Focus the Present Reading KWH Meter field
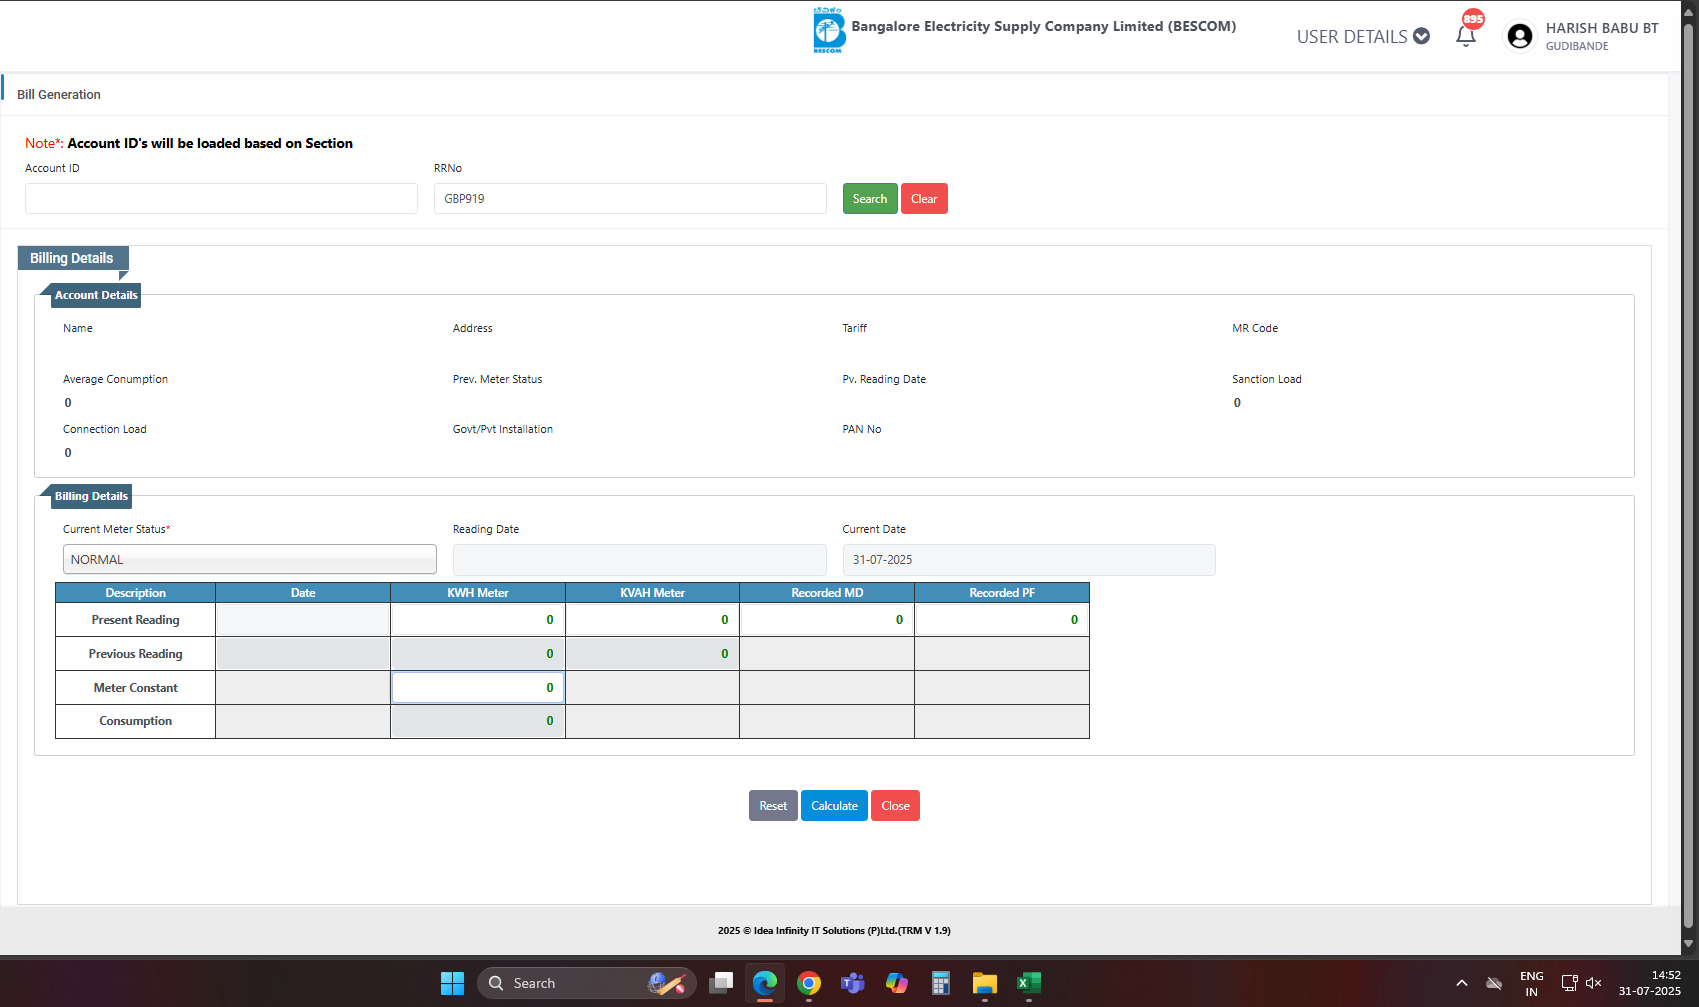Viewport: 1699px width, 1007px height. point(477,620)
